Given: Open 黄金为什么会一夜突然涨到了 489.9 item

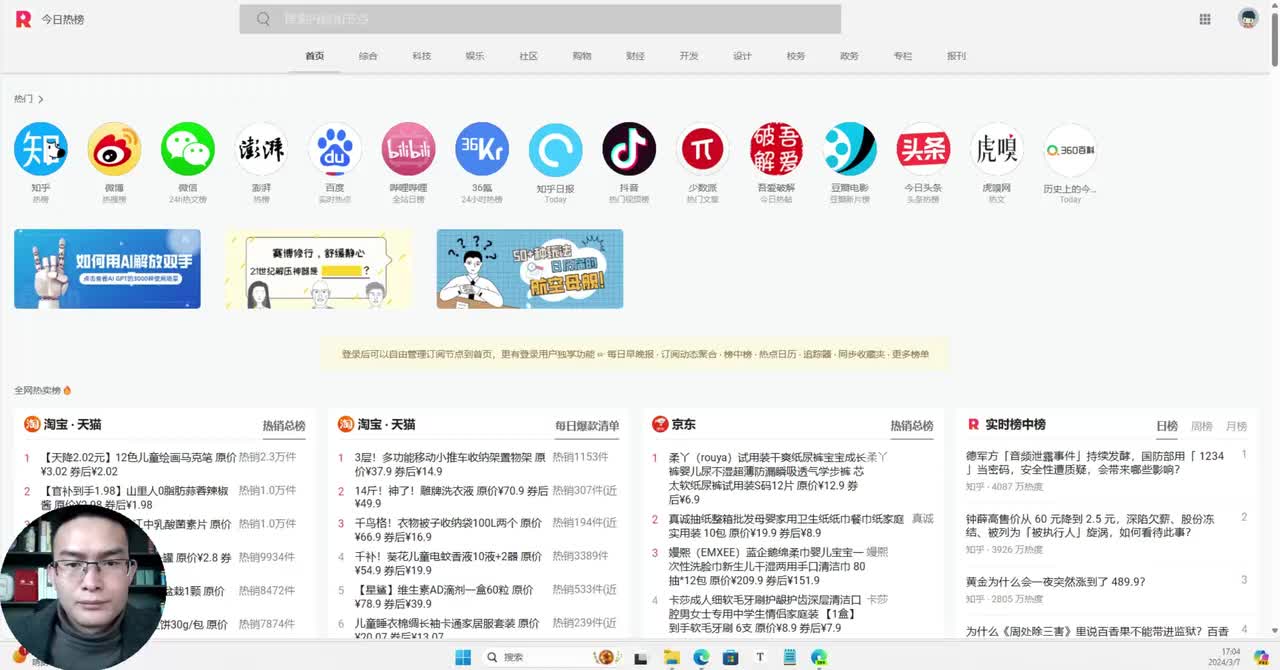Looking at the screenshot, I should 1055,581.
